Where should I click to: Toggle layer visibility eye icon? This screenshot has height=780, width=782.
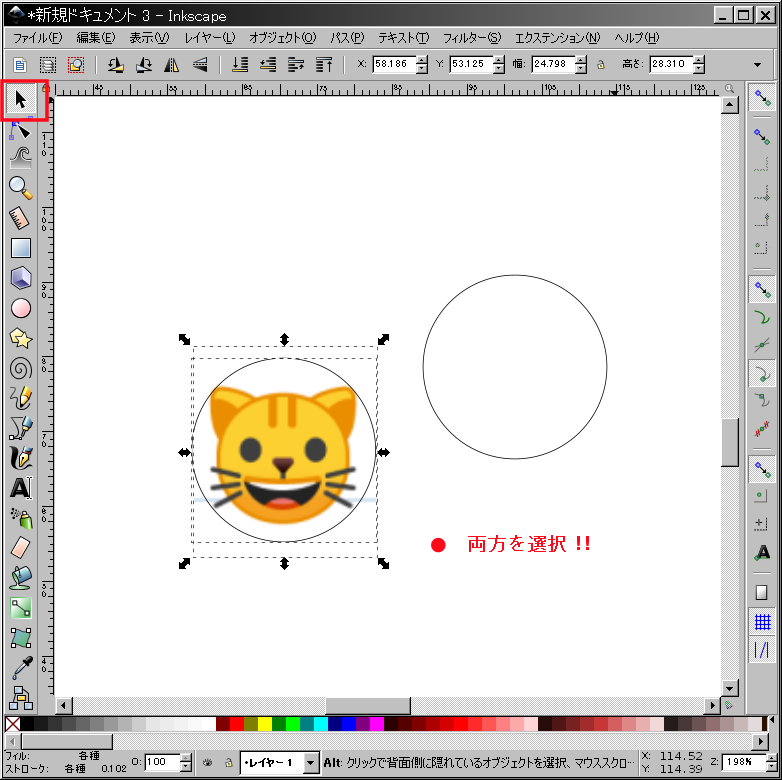point(207,763)
